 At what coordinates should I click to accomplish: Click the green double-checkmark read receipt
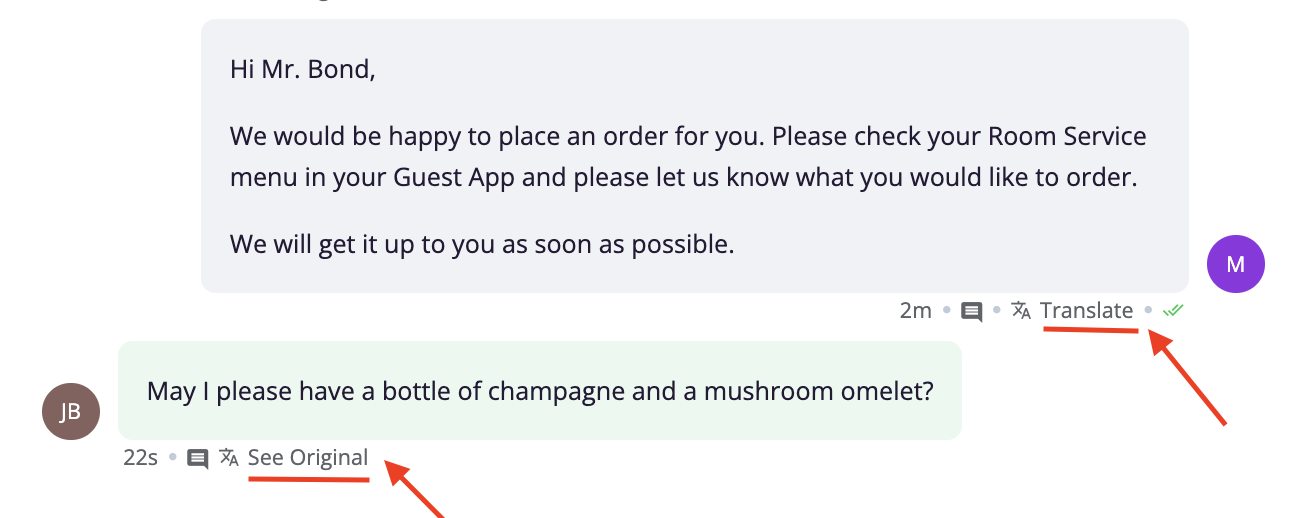(1173, 310)
